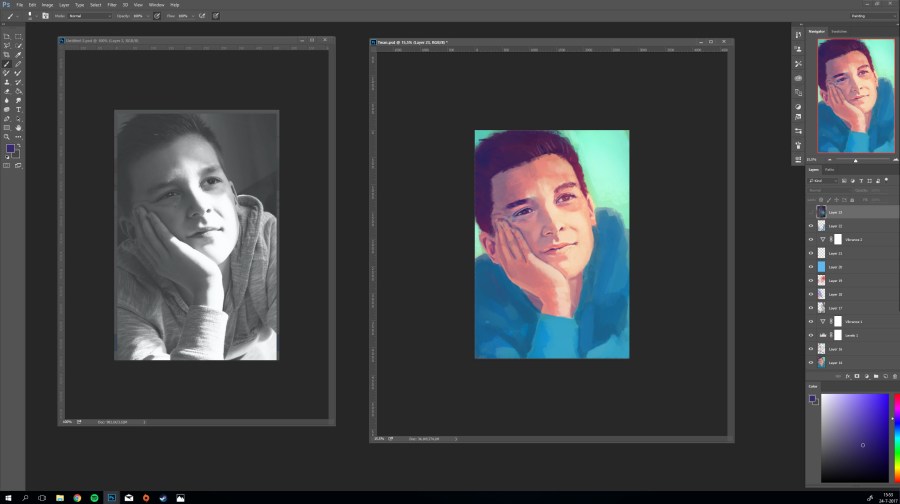The image size is (900, 504).
Task: Select the Type tool
Action: click(x=18, y=110)
